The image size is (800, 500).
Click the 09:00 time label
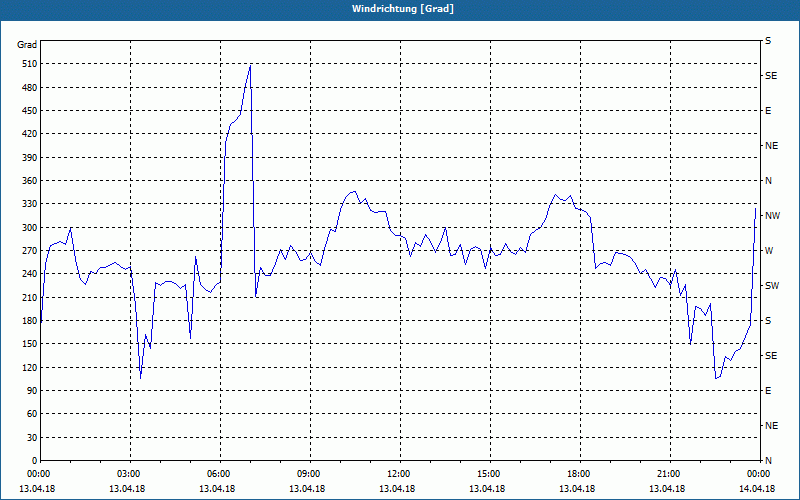click(309, 474)
